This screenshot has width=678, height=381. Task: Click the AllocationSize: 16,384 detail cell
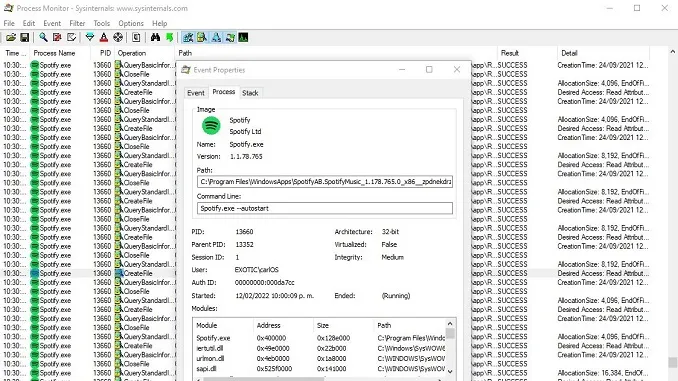(x=603, y=373)
